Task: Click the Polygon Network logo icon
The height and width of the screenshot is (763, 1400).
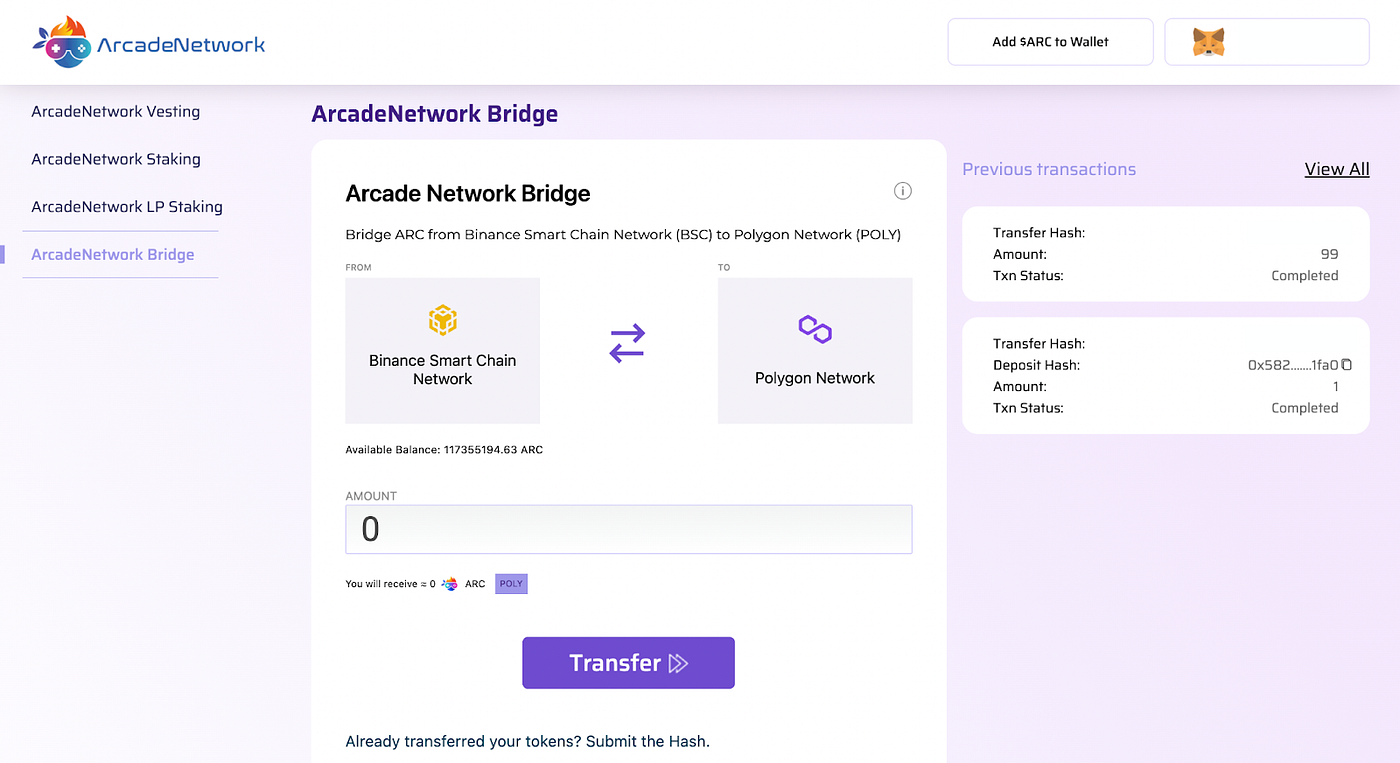Action: pyautogui.click(x=815, y=329)
